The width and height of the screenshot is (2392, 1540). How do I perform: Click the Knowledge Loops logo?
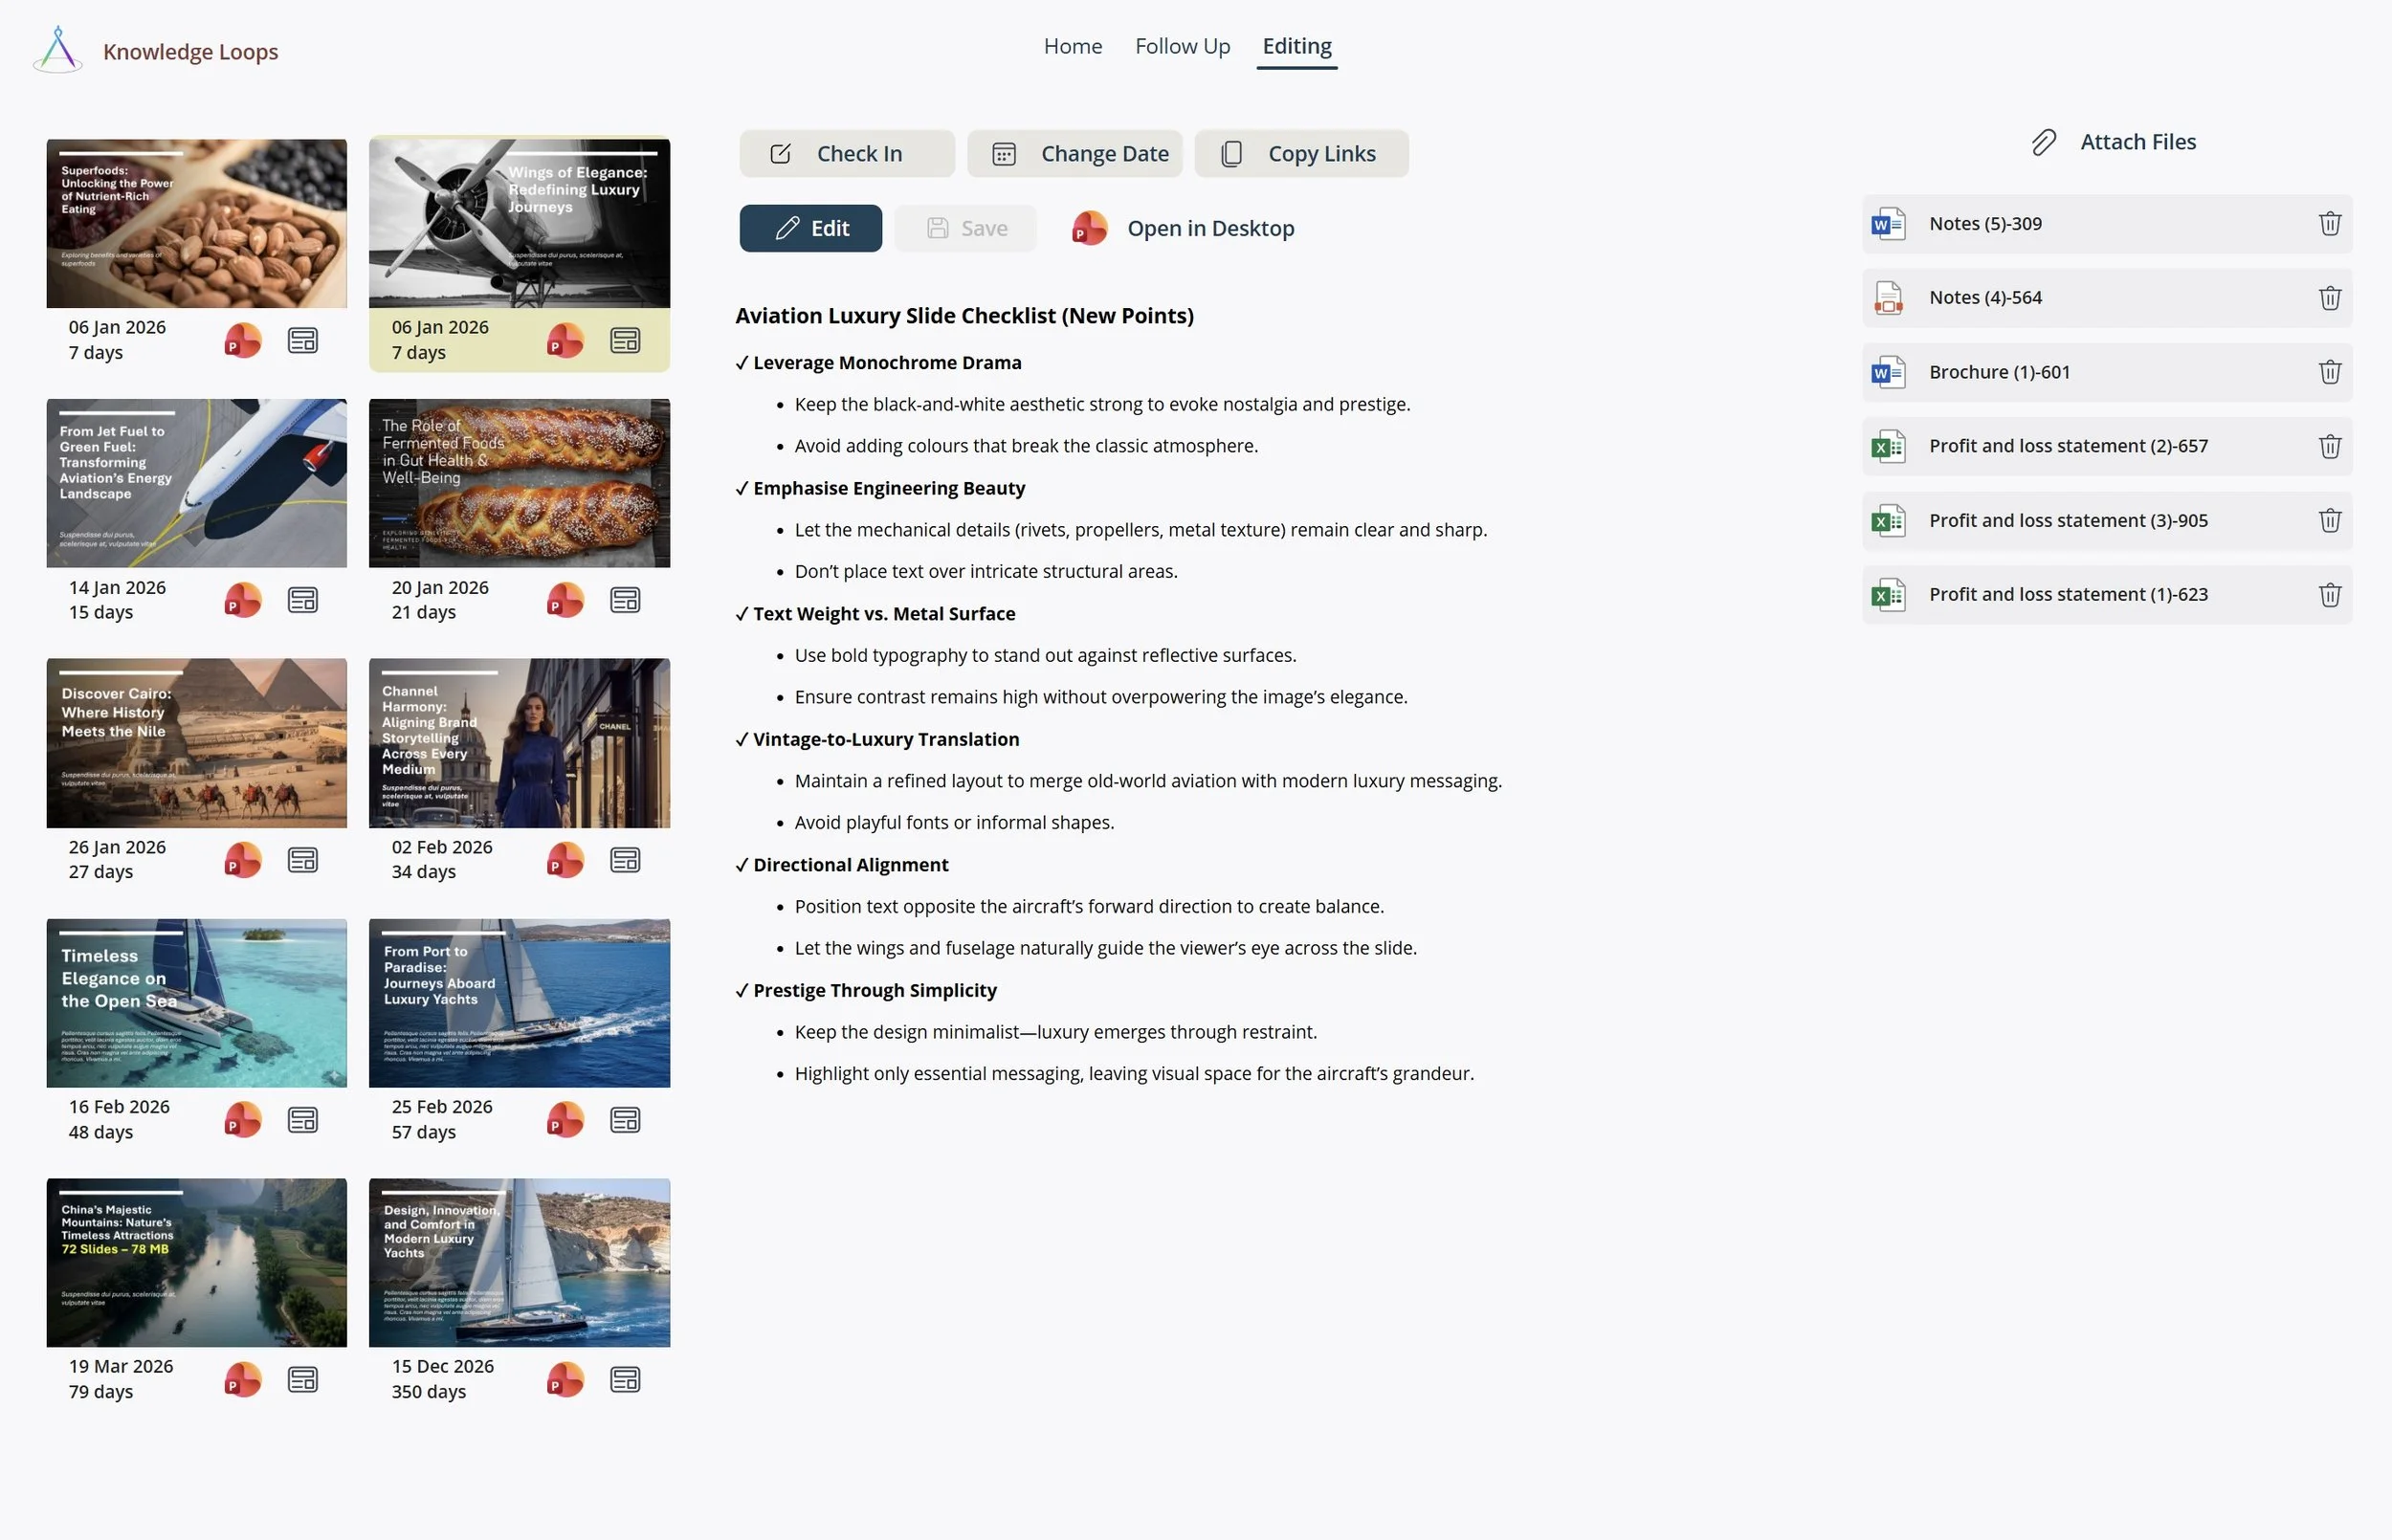click(58, 50)
